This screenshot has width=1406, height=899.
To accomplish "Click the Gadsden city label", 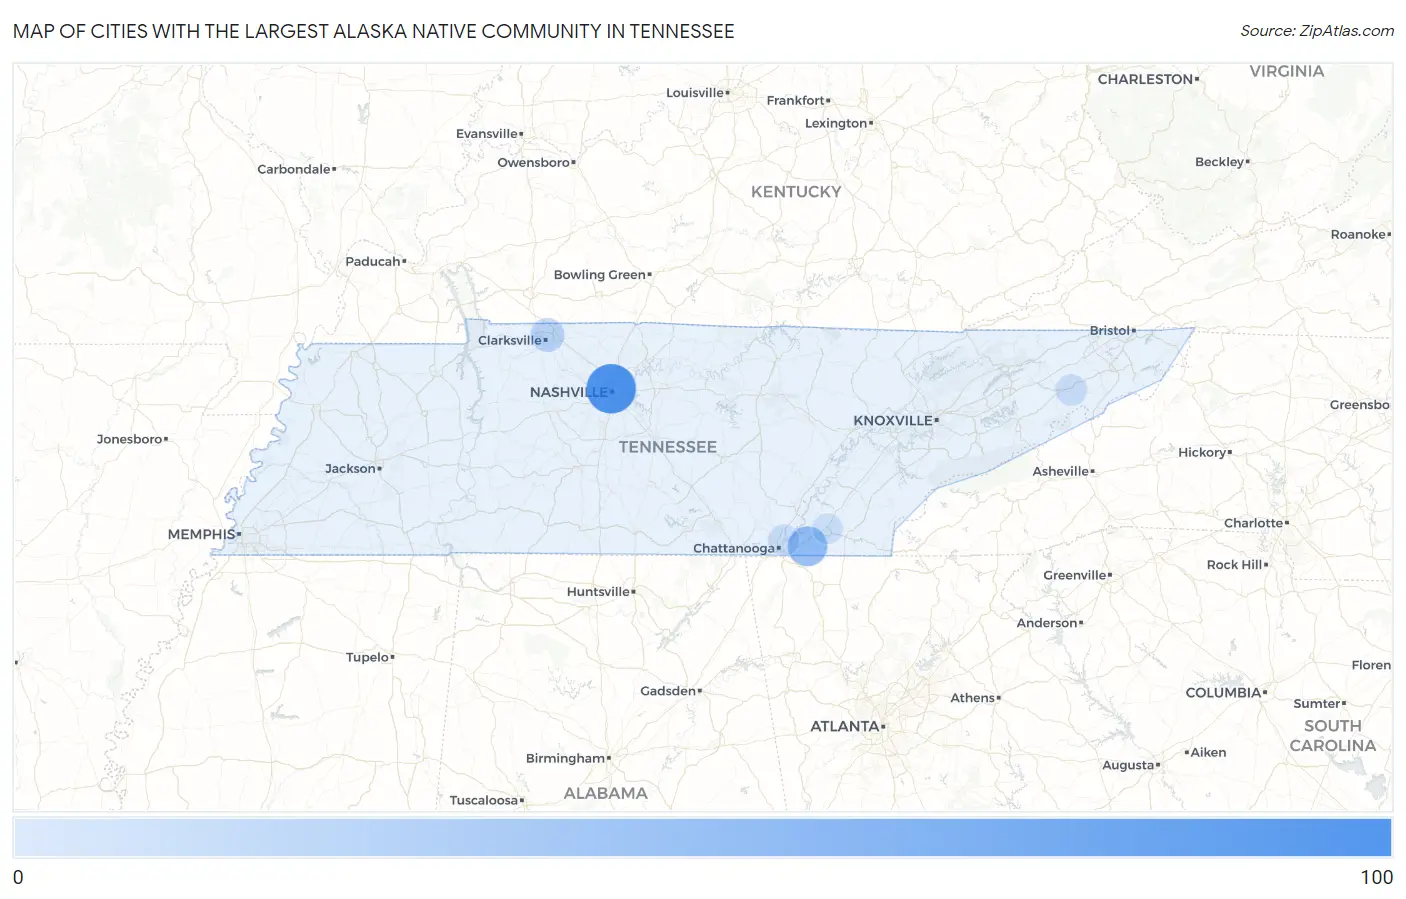I will click(668, 692).
